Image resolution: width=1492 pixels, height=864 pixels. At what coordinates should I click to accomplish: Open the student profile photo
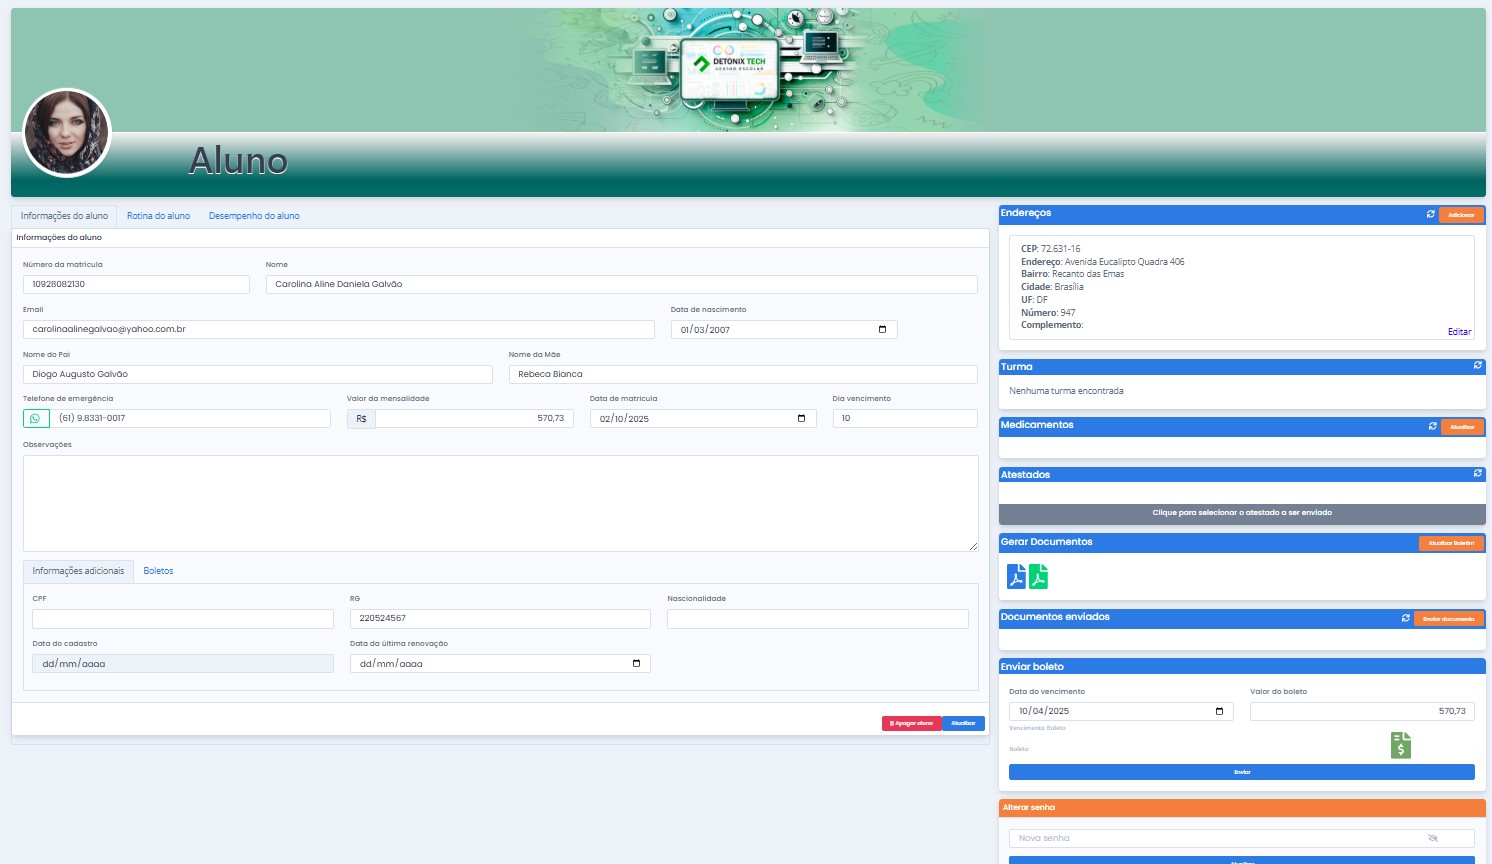click(67, 133)
